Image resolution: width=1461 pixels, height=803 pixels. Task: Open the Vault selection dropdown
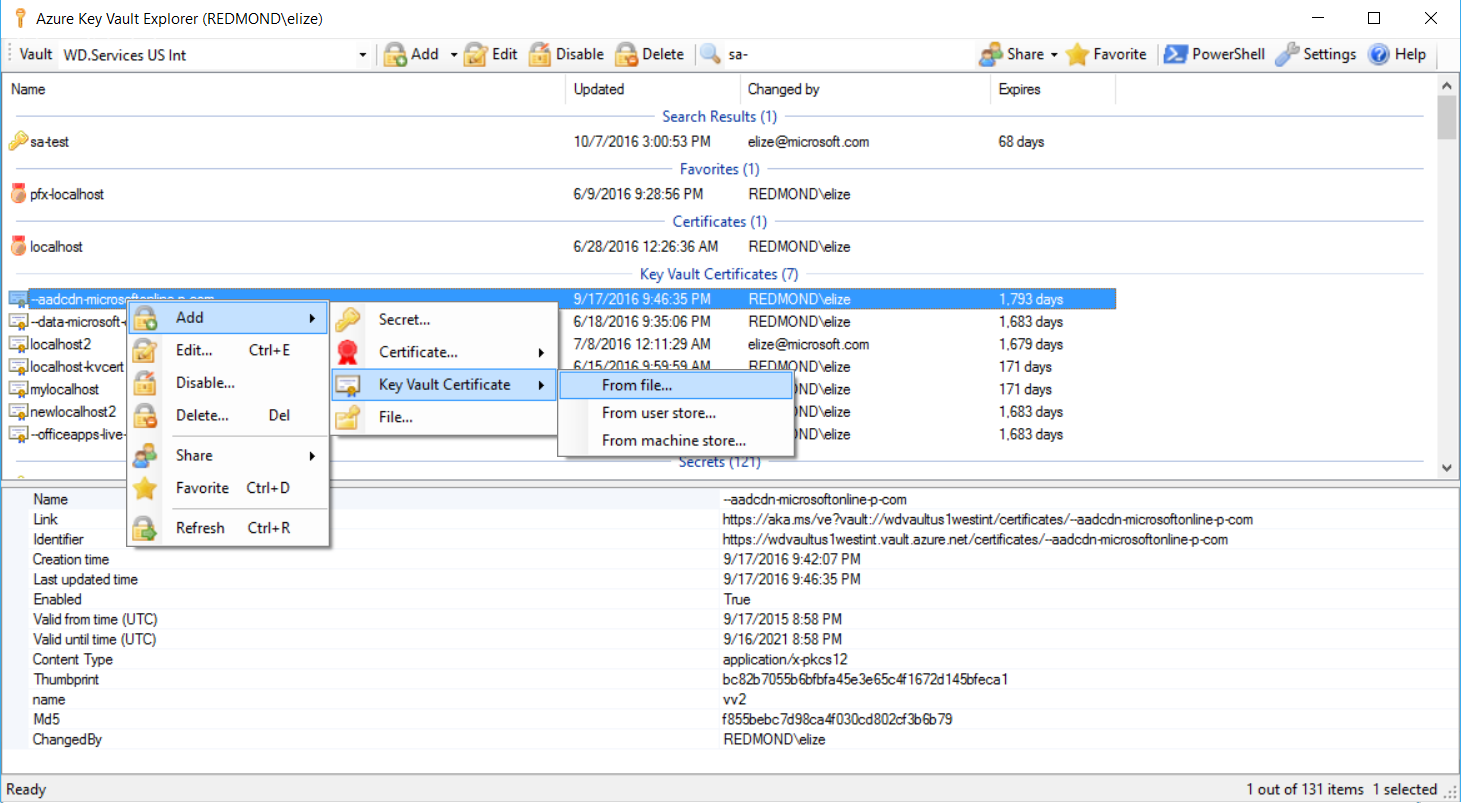[x=363, y=55]
